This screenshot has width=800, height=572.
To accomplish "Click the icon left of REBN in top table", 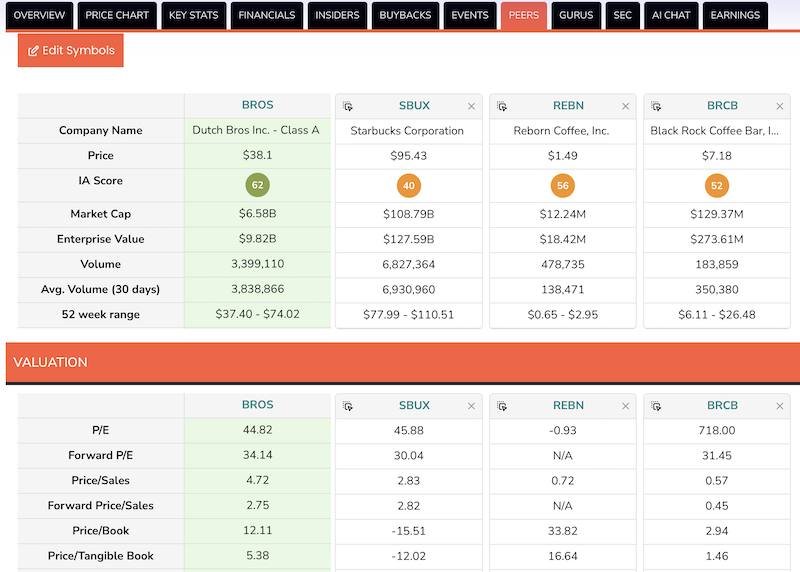I will tap(502, 106).
